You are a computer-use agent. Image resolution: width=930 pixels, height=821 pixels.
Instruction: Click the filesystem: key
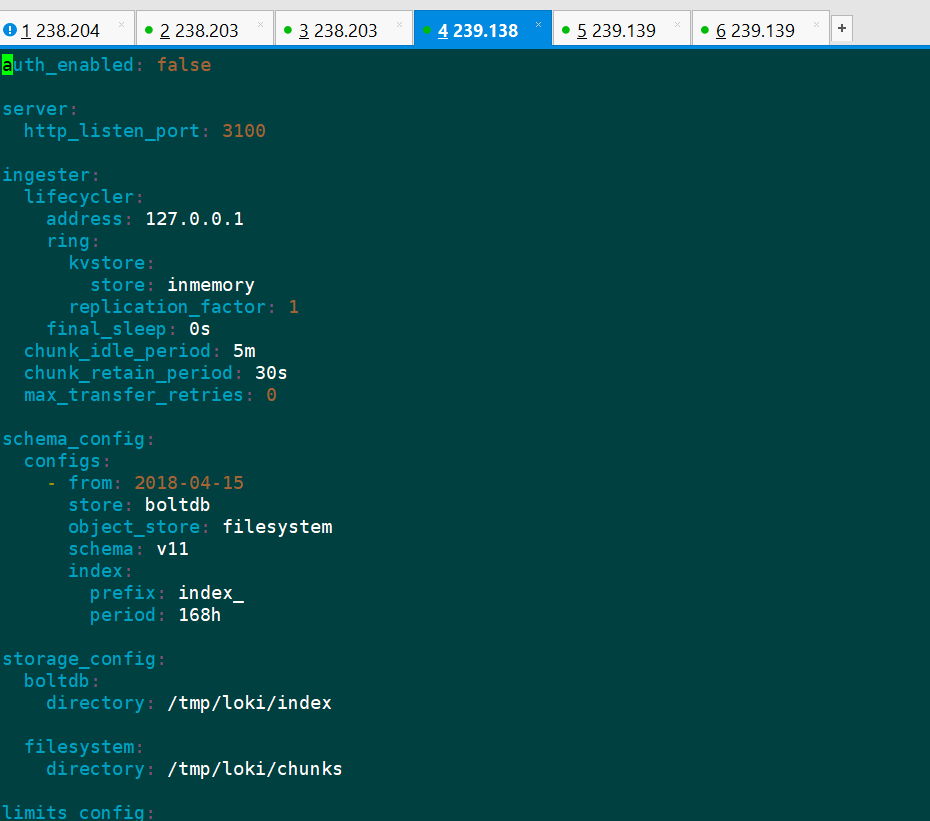[84, 747]
